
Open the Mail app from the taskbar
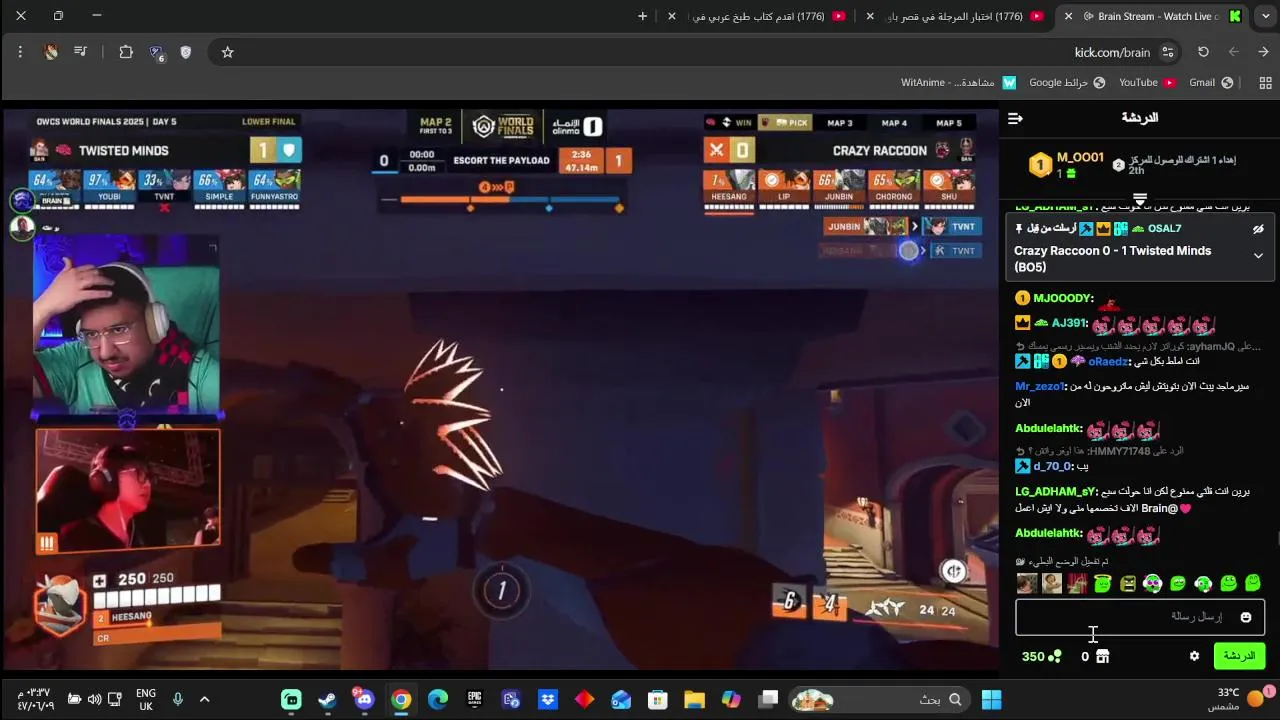(621, 699)
